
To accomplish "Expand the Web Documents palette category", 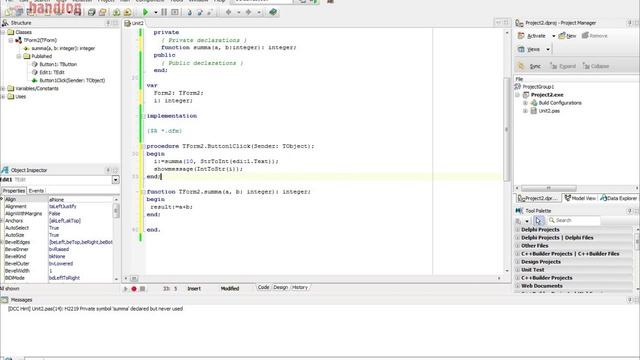I will click(518, 286).
